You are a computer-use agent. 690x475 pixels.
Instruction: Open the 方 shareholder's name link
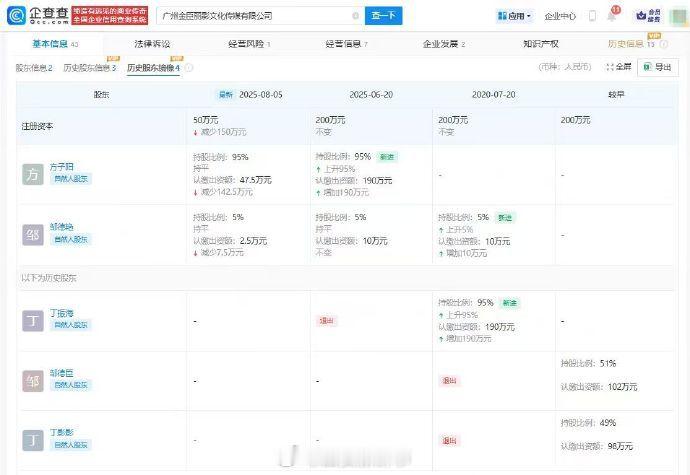tap(61, 167)
